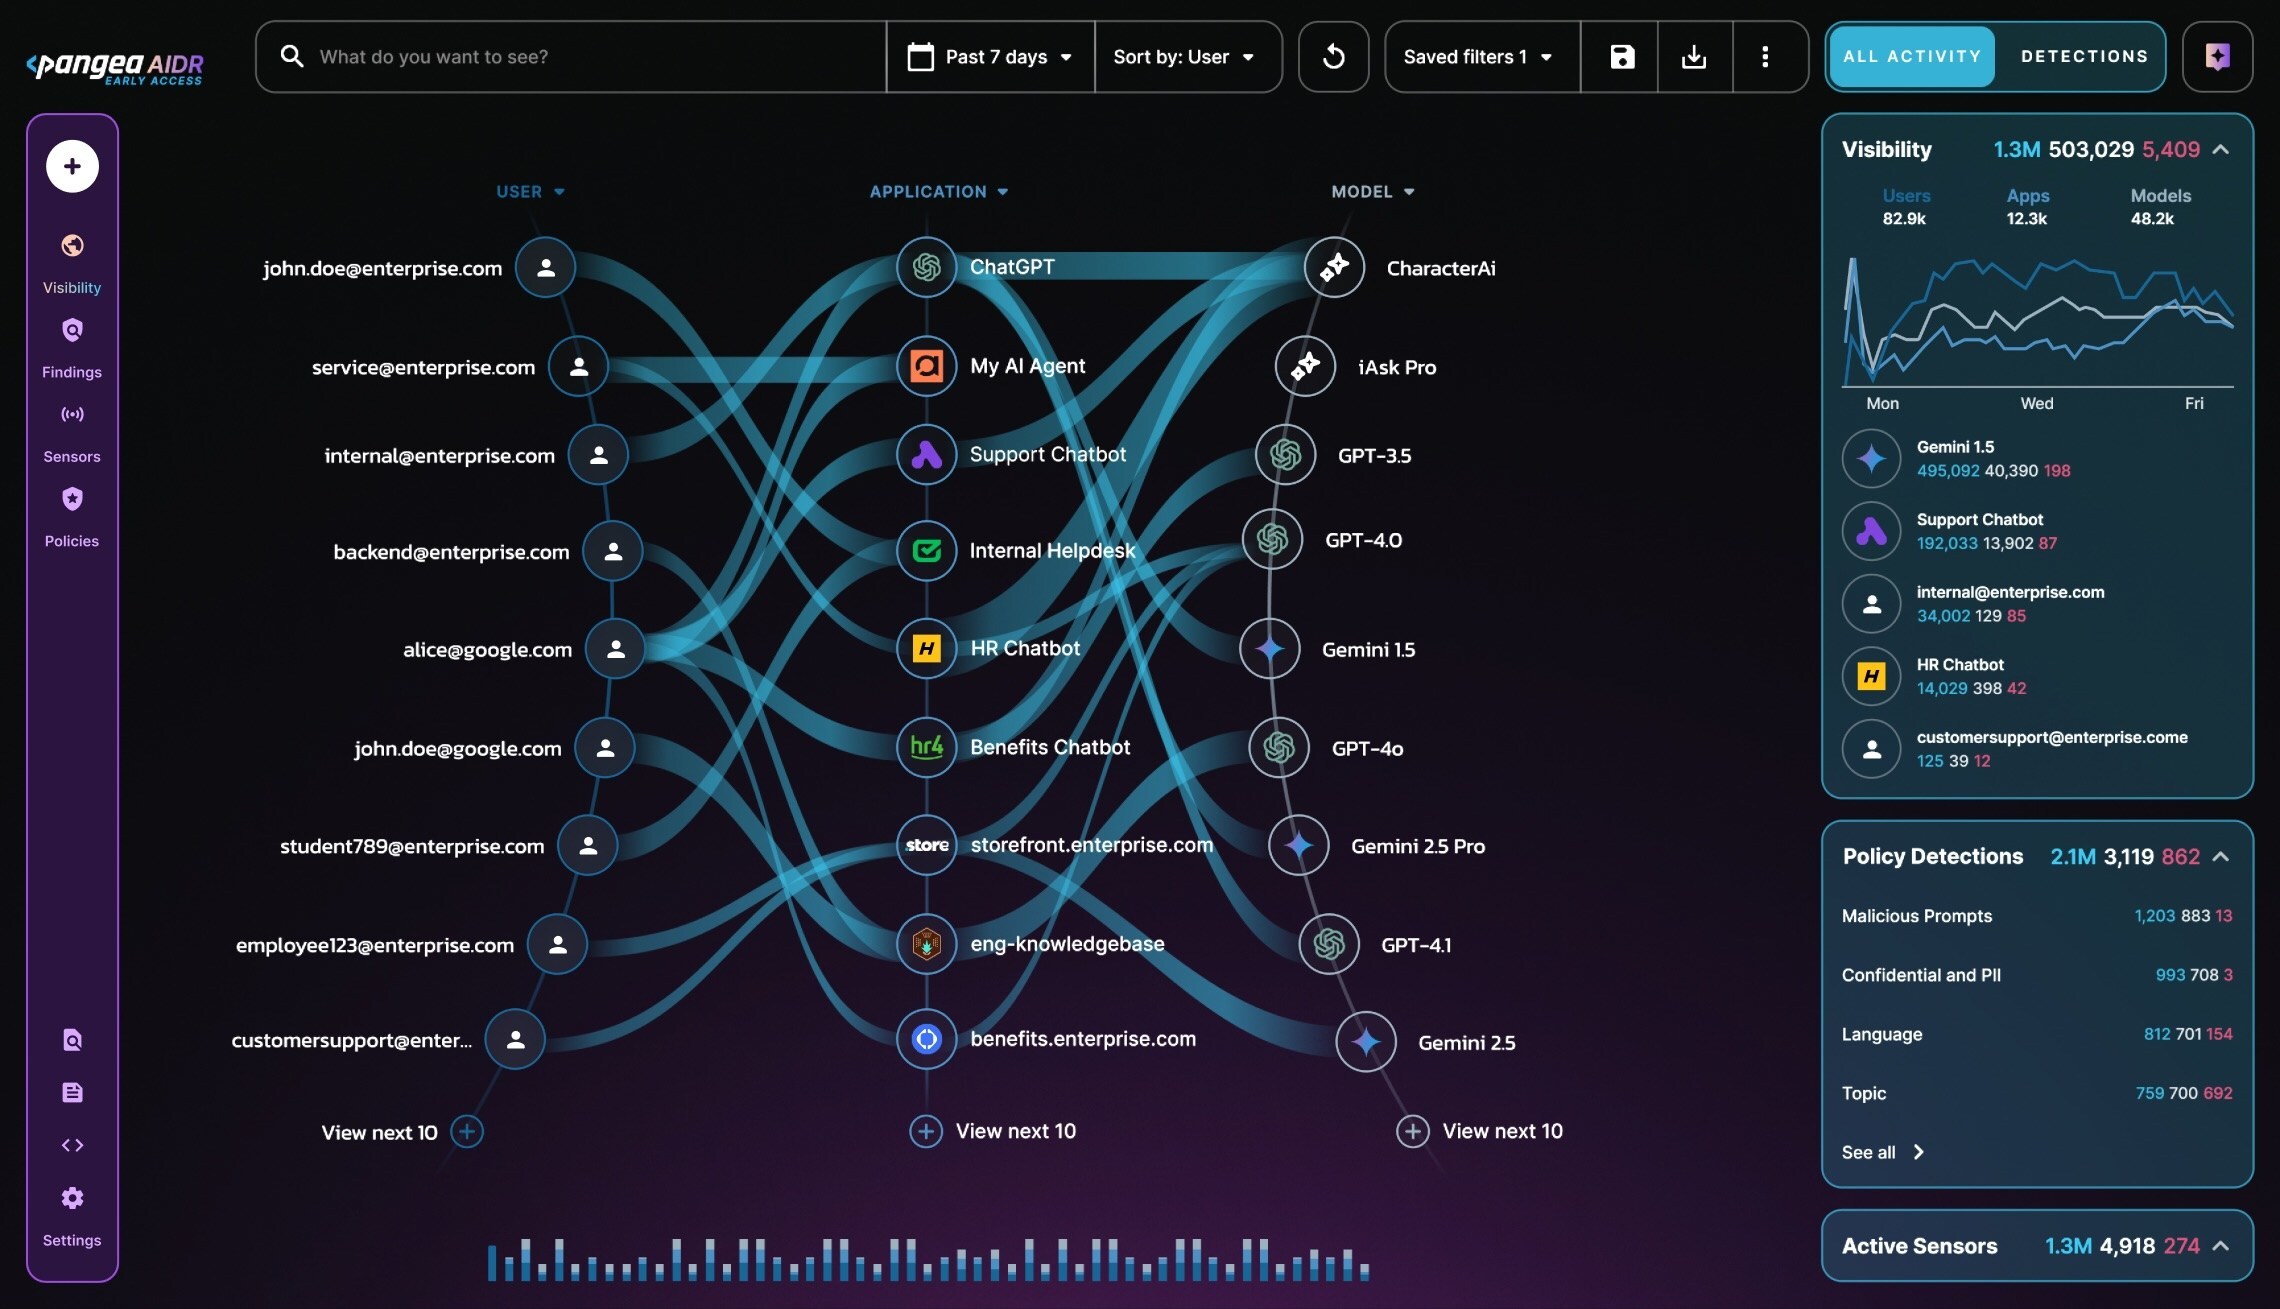Open the Sensors section in sidebar
Viewport: 2280px width, 1309px height.
pyautogui.click(x=72, y=433)
